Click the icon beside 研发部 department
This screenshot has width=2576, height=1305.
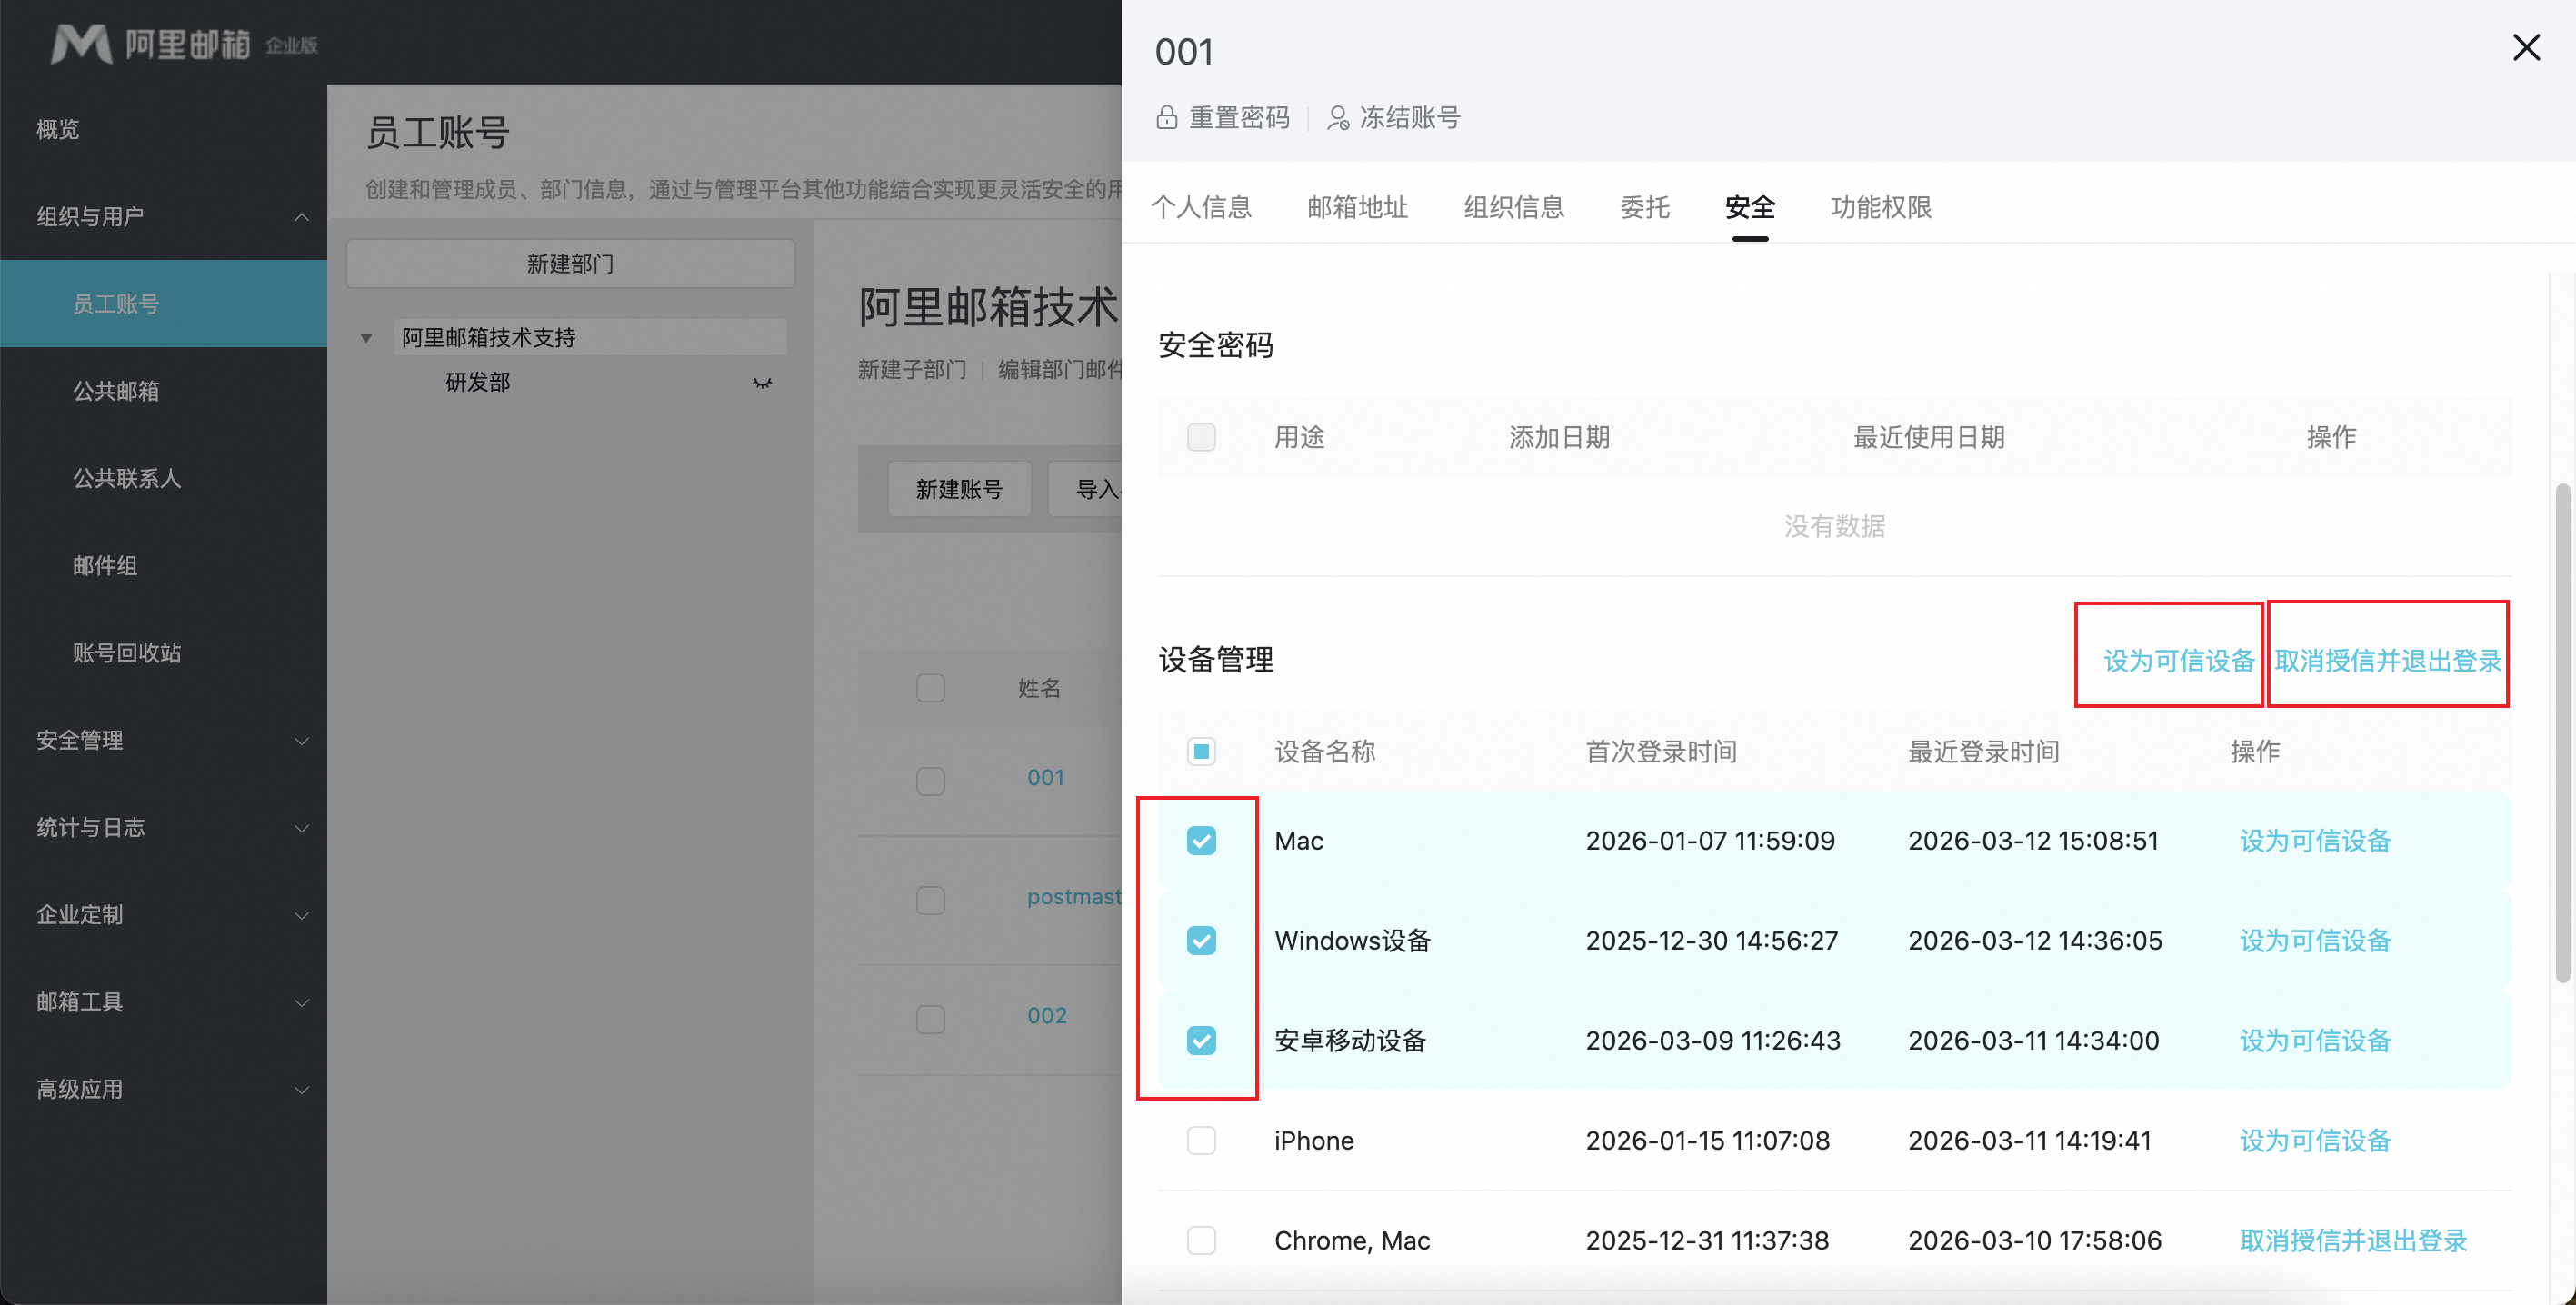coord(762,383)
